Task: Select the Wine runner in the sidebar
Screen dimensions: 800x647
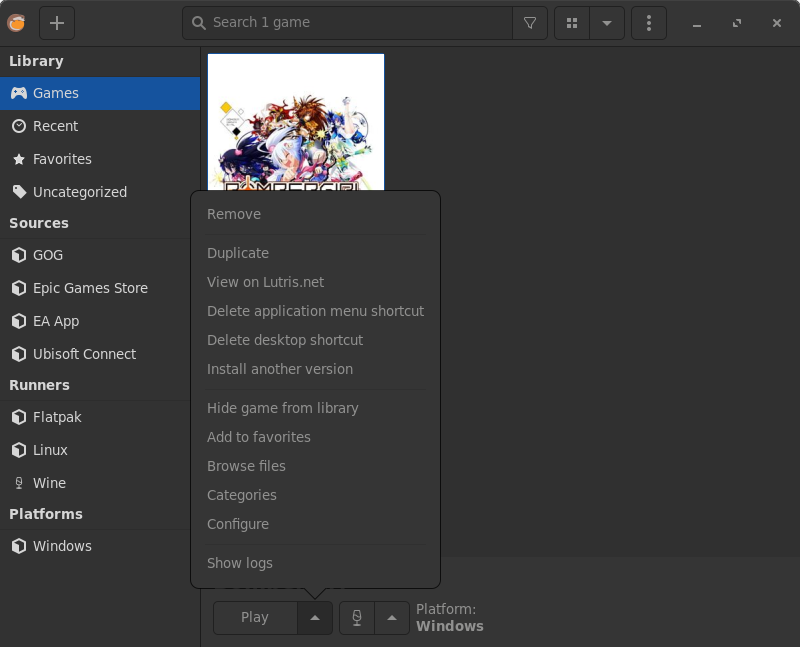Action: (x=48, y=482)
